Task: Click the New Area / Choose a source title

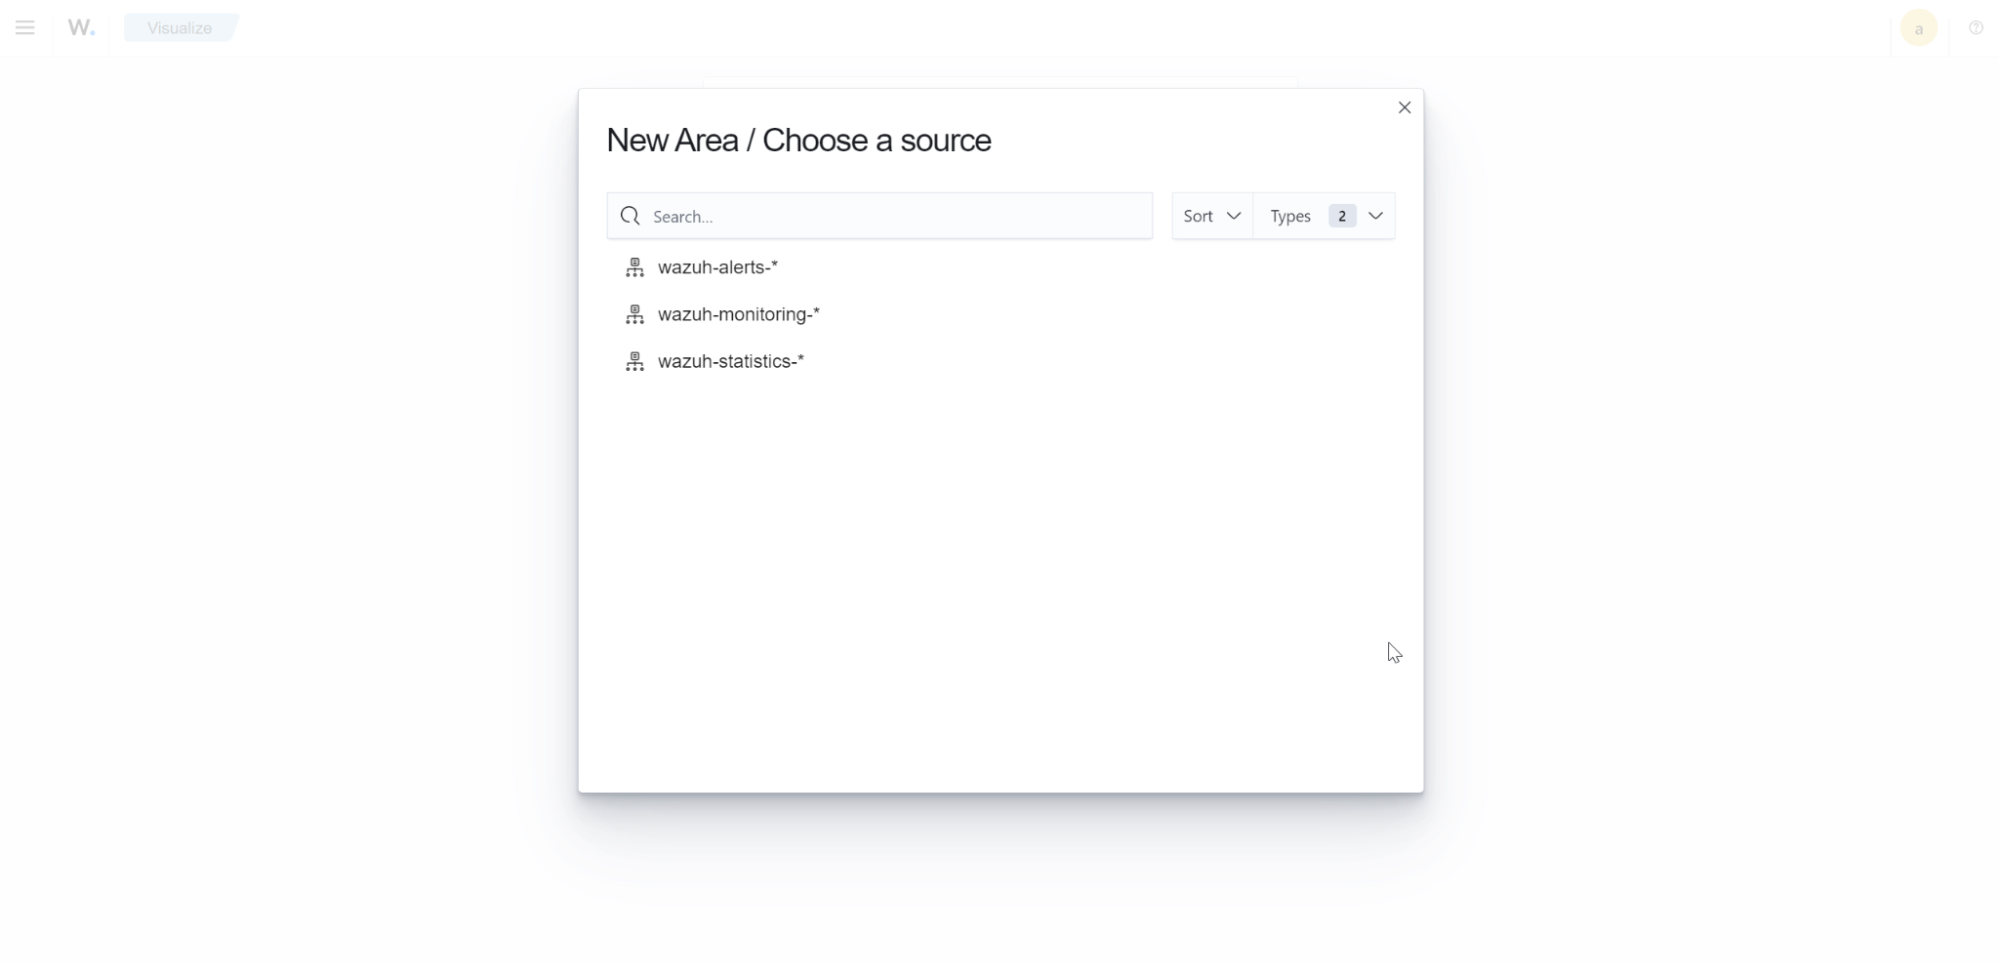Action: coord(799,140)
